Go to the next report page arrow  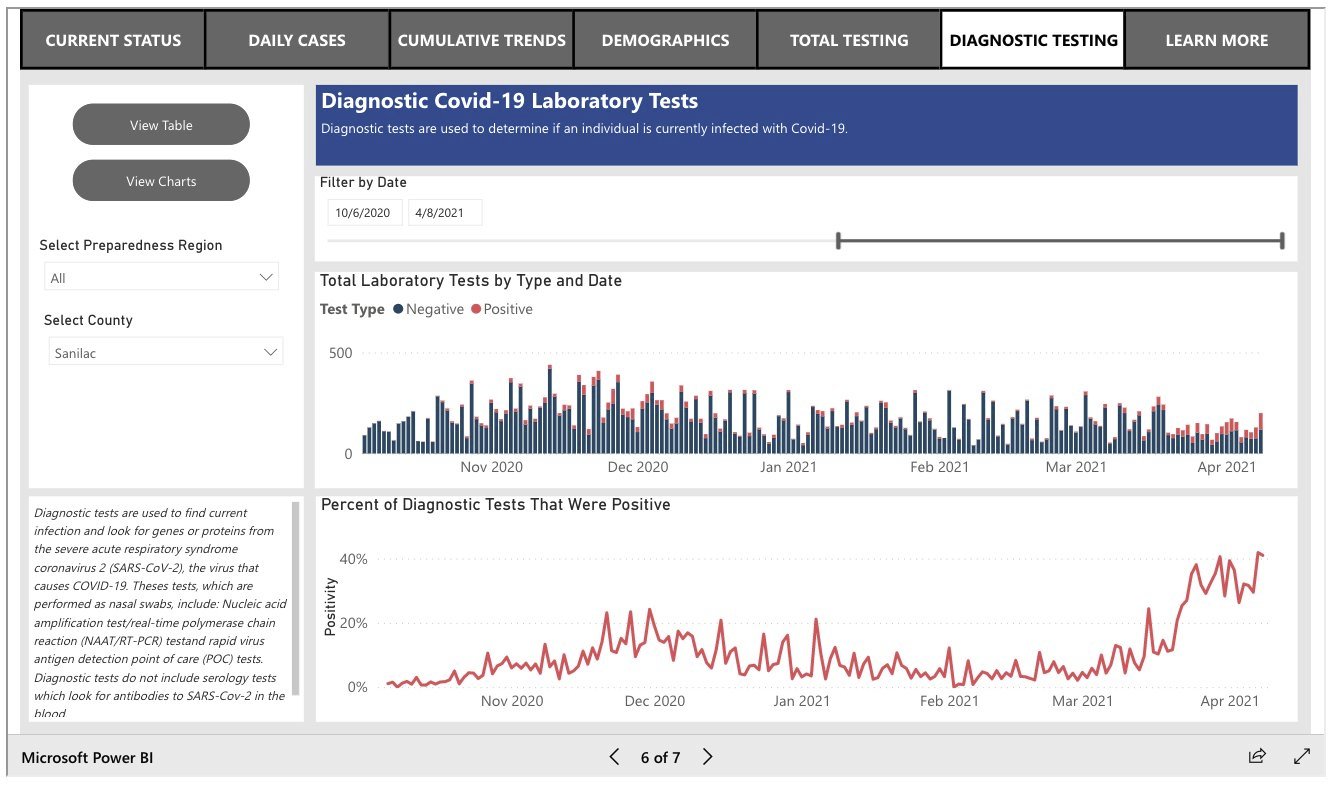tap(708, 757)
